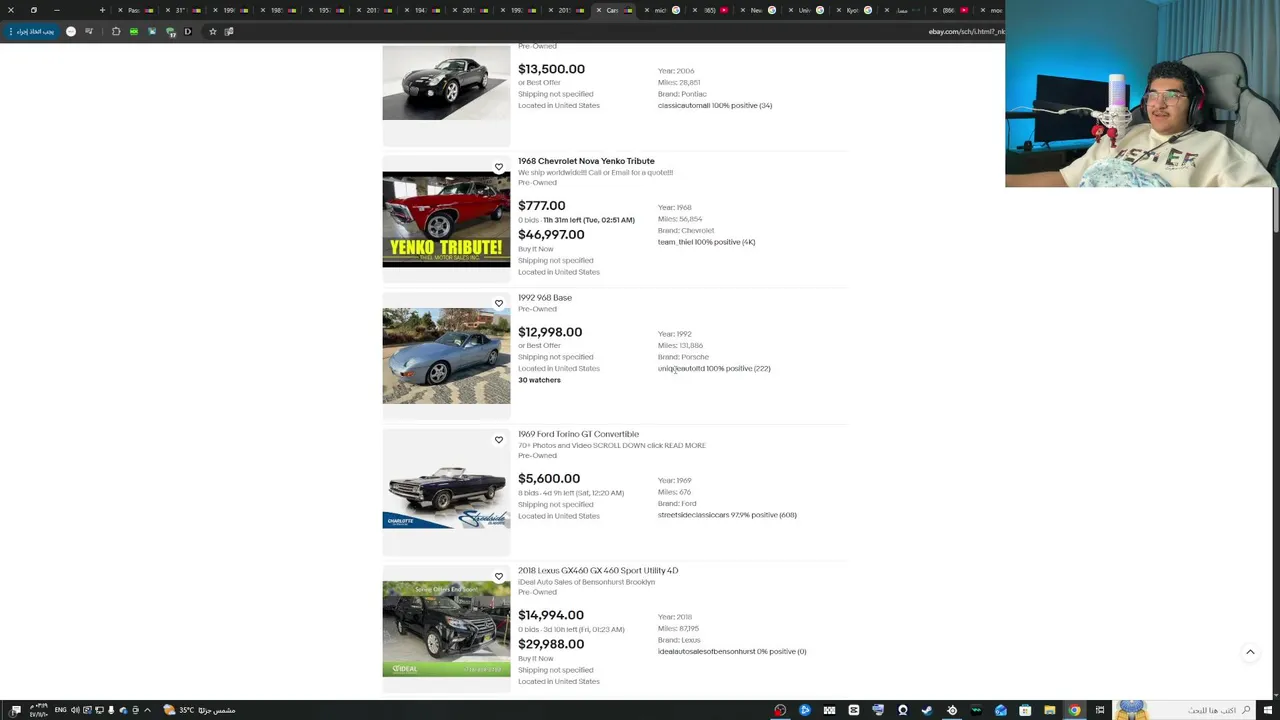Viewport: 1280px width, 720px height.
Task: Click seller team_thiel 100% positive text
Action: point(706,242)
